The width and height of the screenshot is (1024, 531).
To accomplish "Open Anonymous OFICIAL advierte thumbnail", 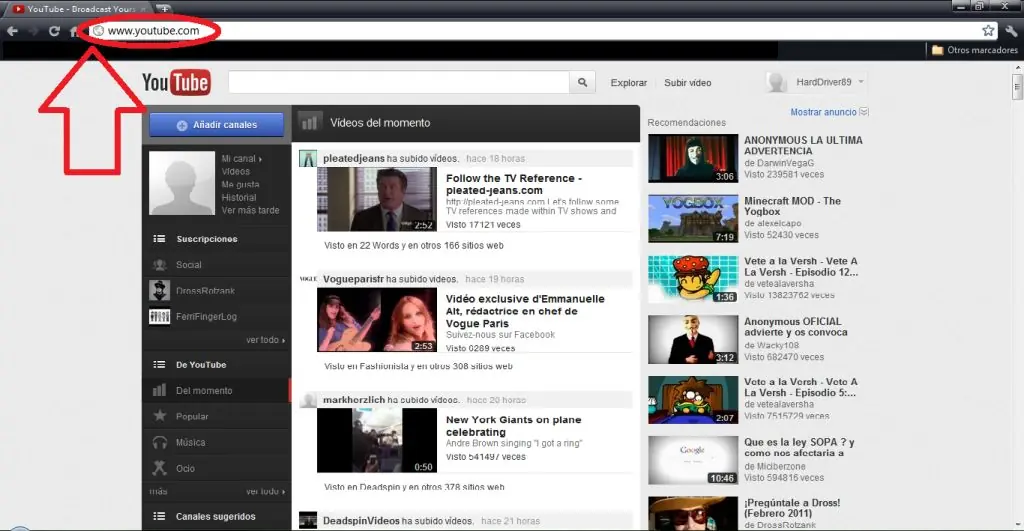I will 693,340.
